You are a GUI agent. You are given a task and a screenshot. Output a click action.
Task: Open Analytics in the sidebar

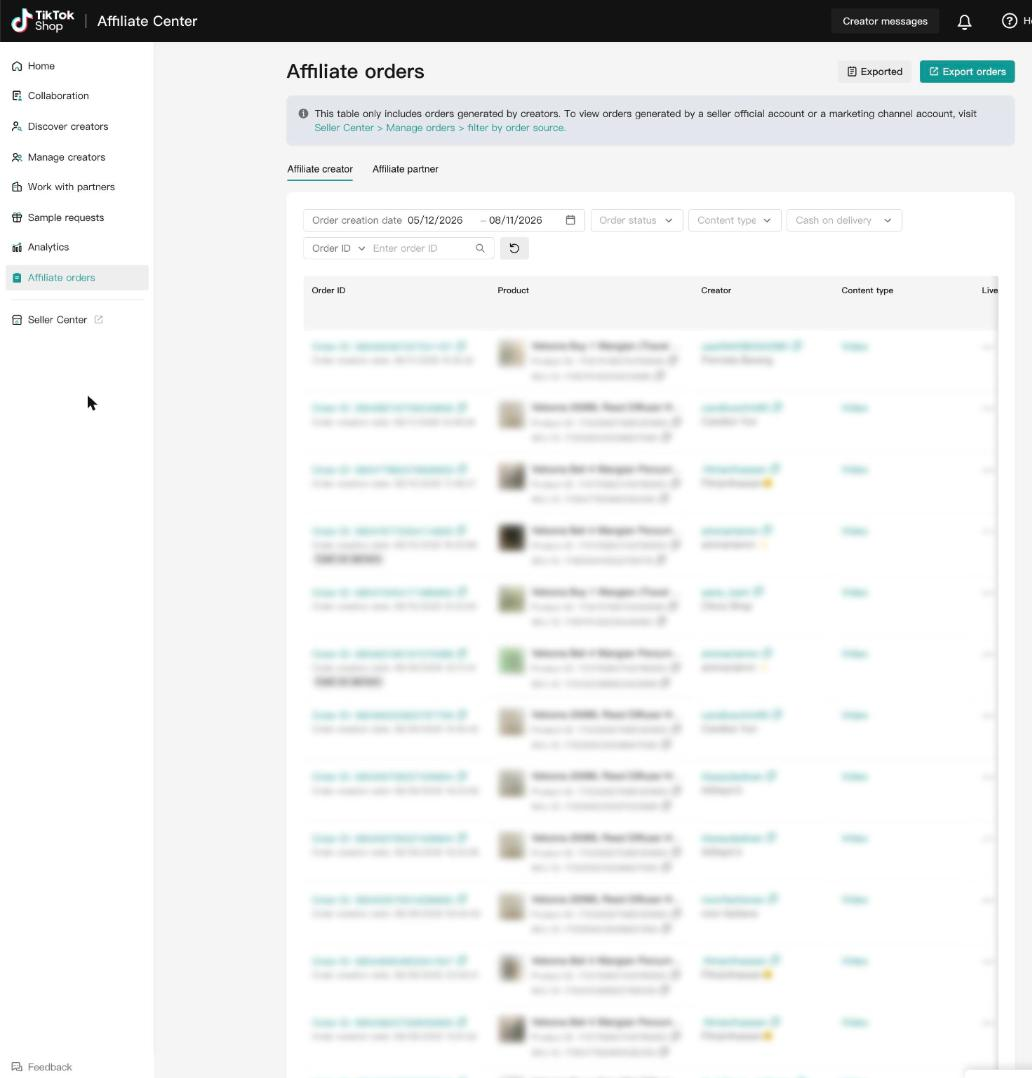48,247
